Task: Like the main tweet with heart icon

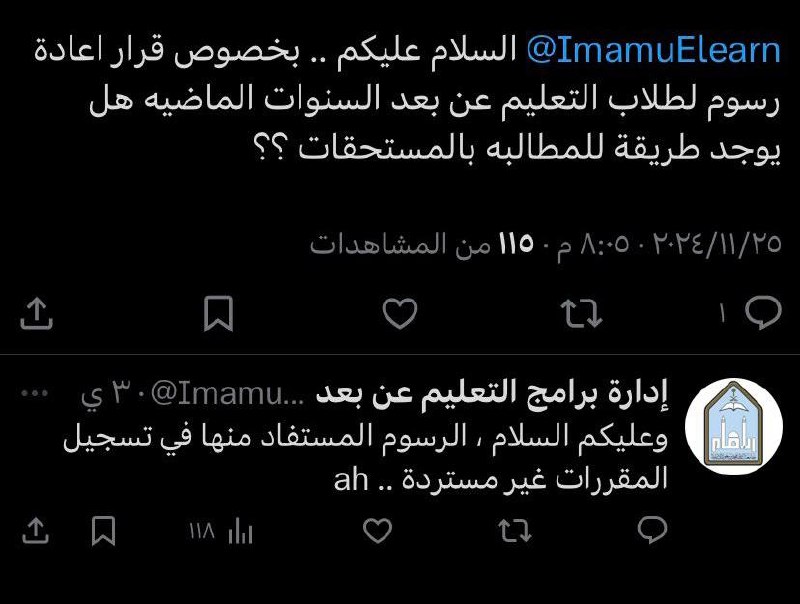Action: tap(400, 313)
